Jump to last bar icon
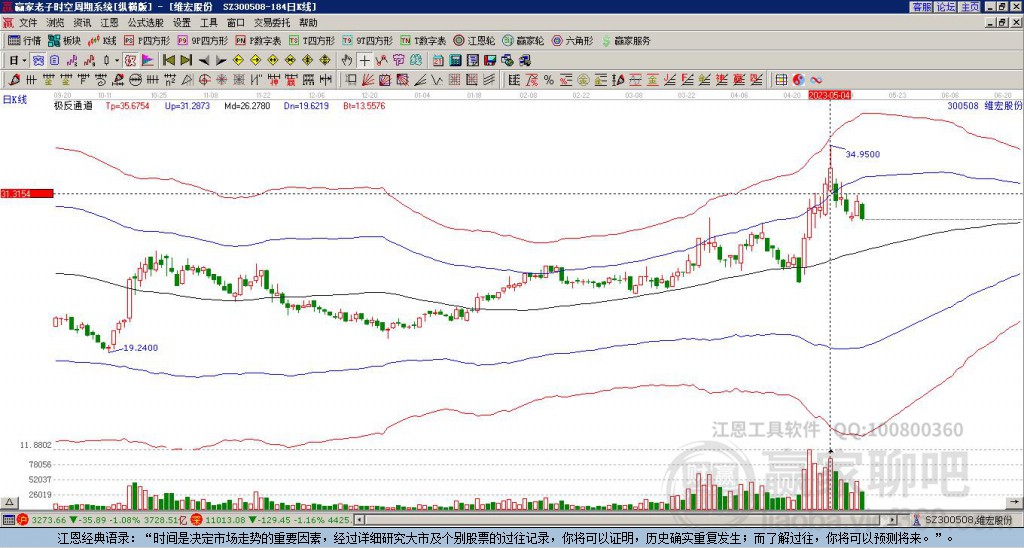 [186, 61]
